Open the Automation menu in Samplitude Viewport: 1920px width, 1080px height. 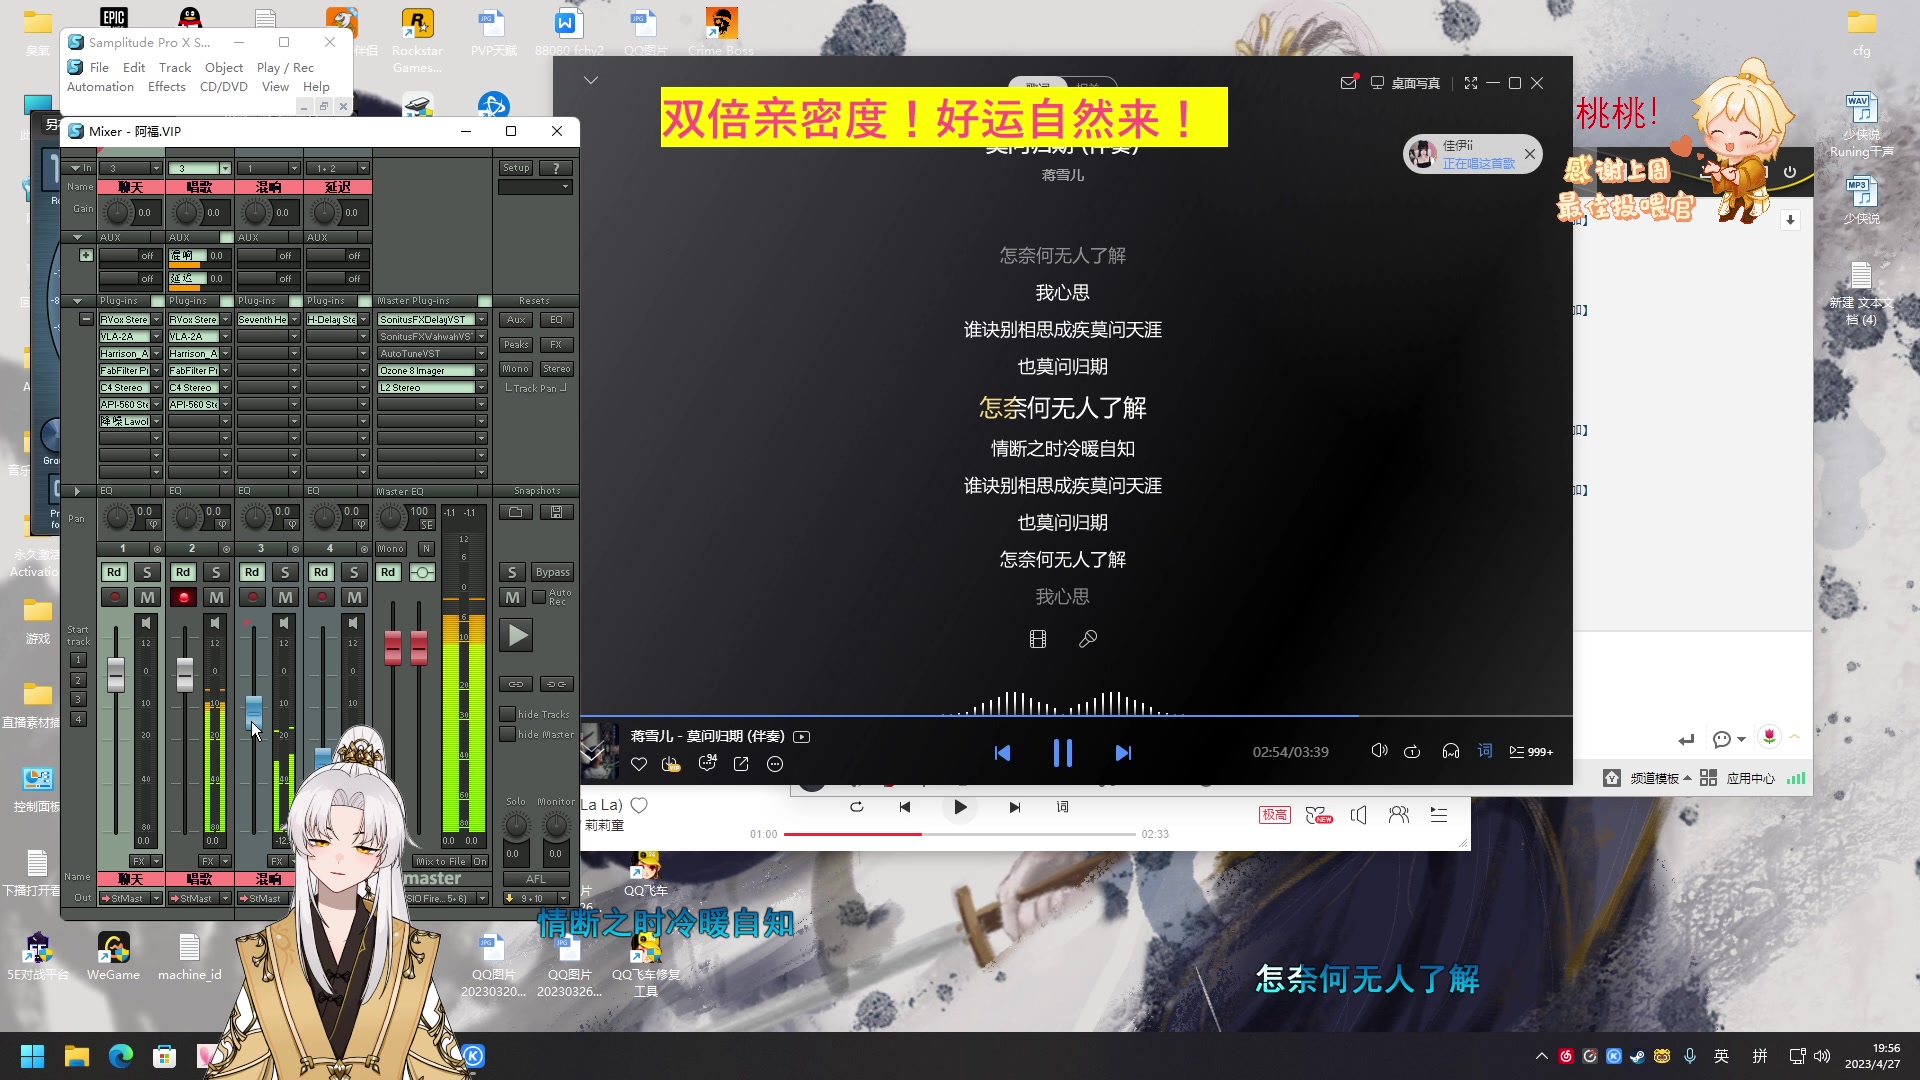click(100, 87)
